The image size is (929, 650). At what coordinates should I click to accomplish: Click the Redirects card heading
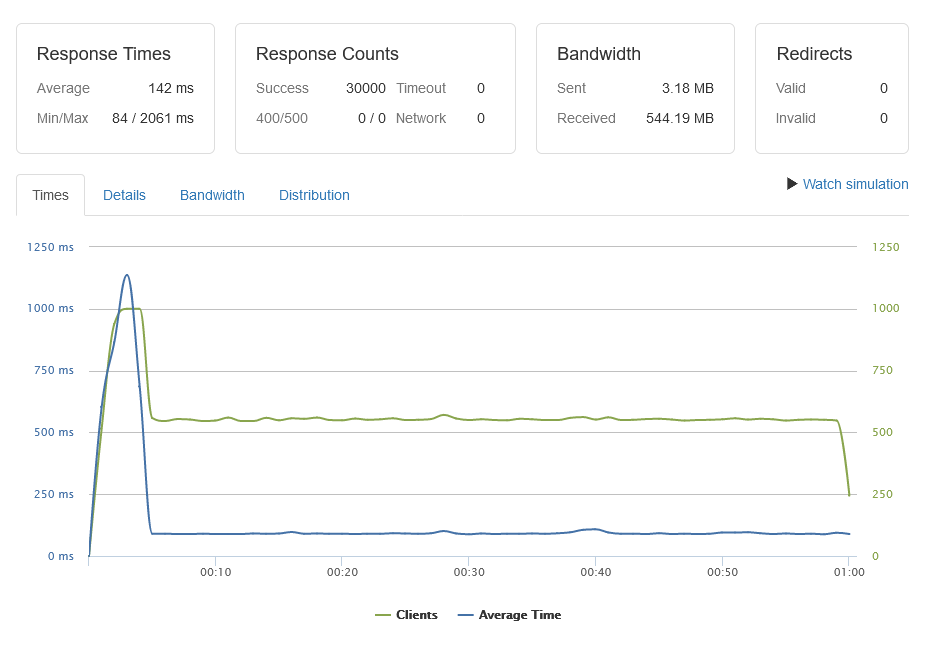pyautogui.click(x=814, y=54)
